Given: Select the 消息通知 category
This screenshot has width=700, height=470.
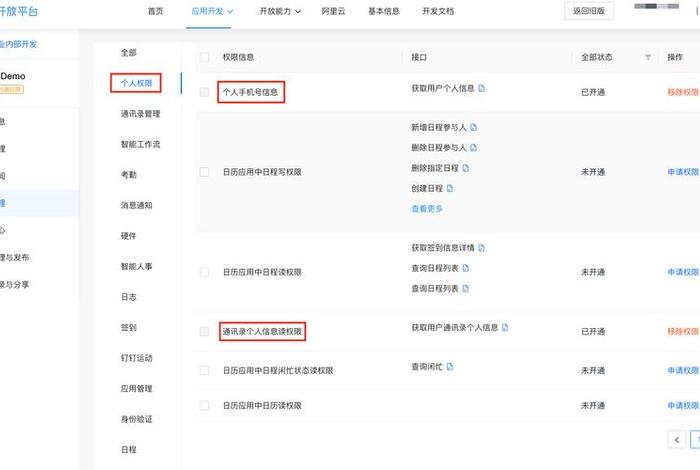Looking at the screenshot, I should [137, 205].
